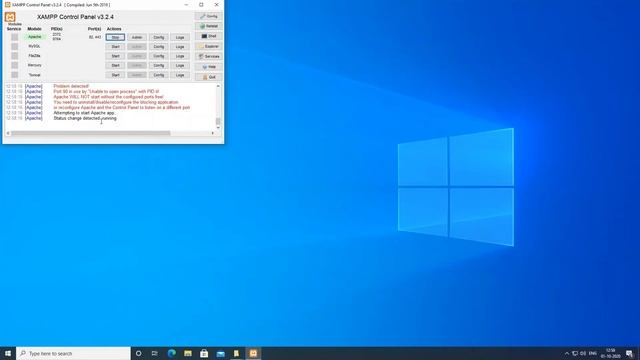Toggle Mercury service install checkbox
Image resolution: width=640 pixels, height=360 pixels.
tap(14, 65)
